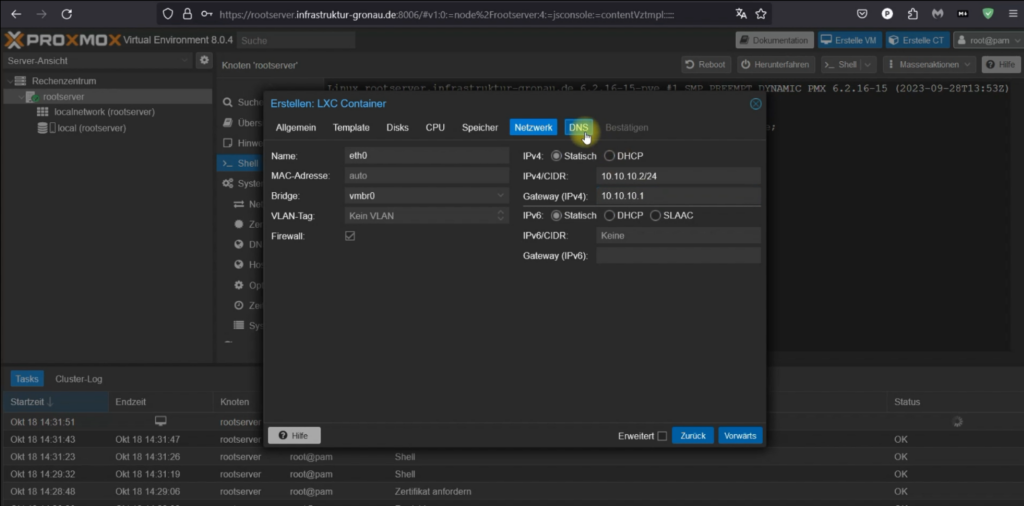Open the Server-Ansicht gear settings icon
This screenshot has height=506, width=1024.
[204, 61]
